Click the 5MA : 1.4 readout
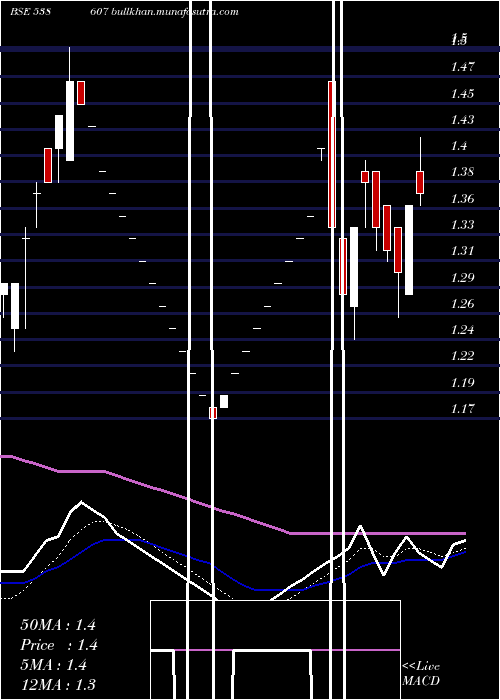The height and width of the screenshot is (700, 500). (x=54, y=665)
